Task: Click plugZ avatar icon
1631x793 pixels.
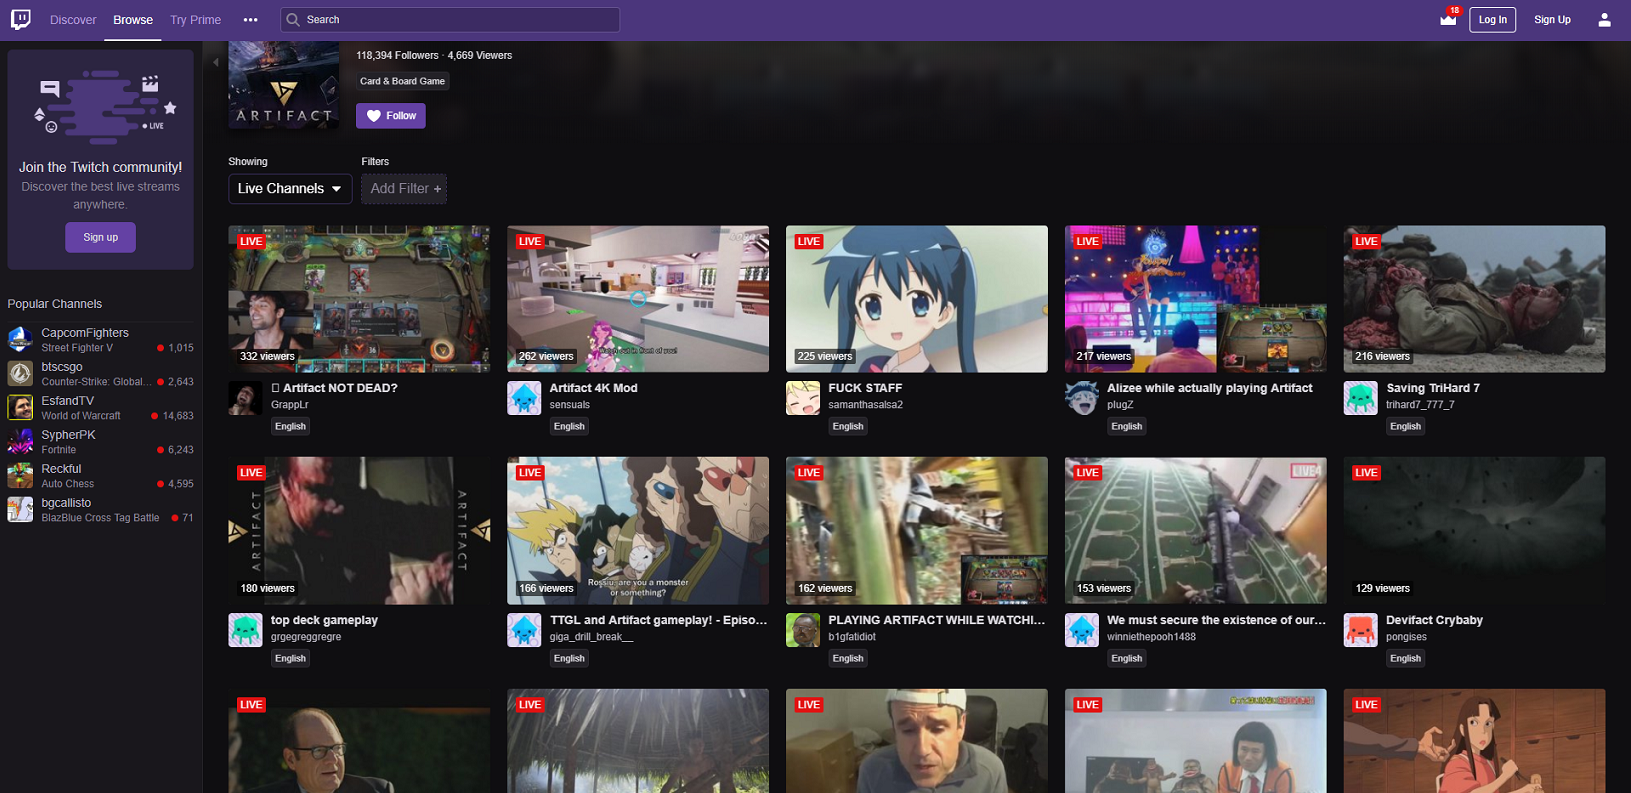Action: 1082,398
